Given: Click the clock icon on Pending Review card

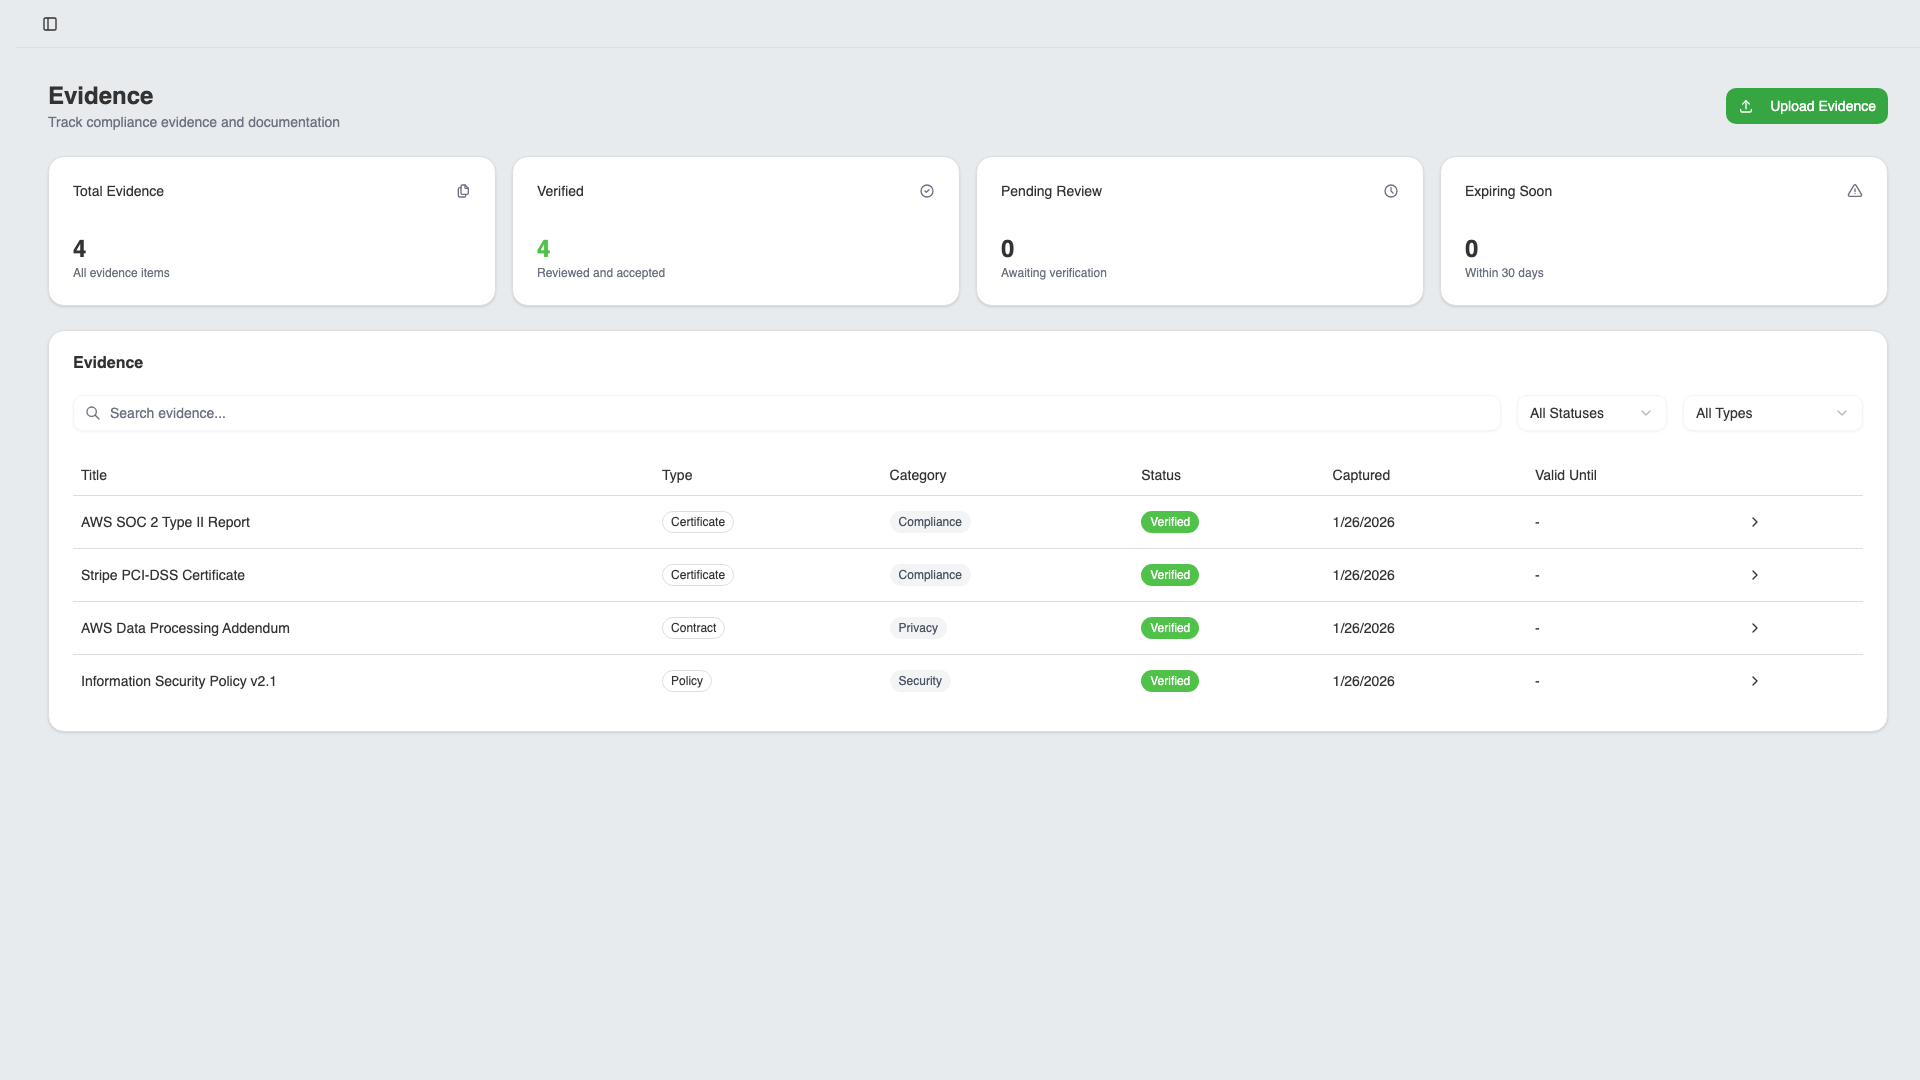Looking at the screenshot, I should (x=1391, y=190).
